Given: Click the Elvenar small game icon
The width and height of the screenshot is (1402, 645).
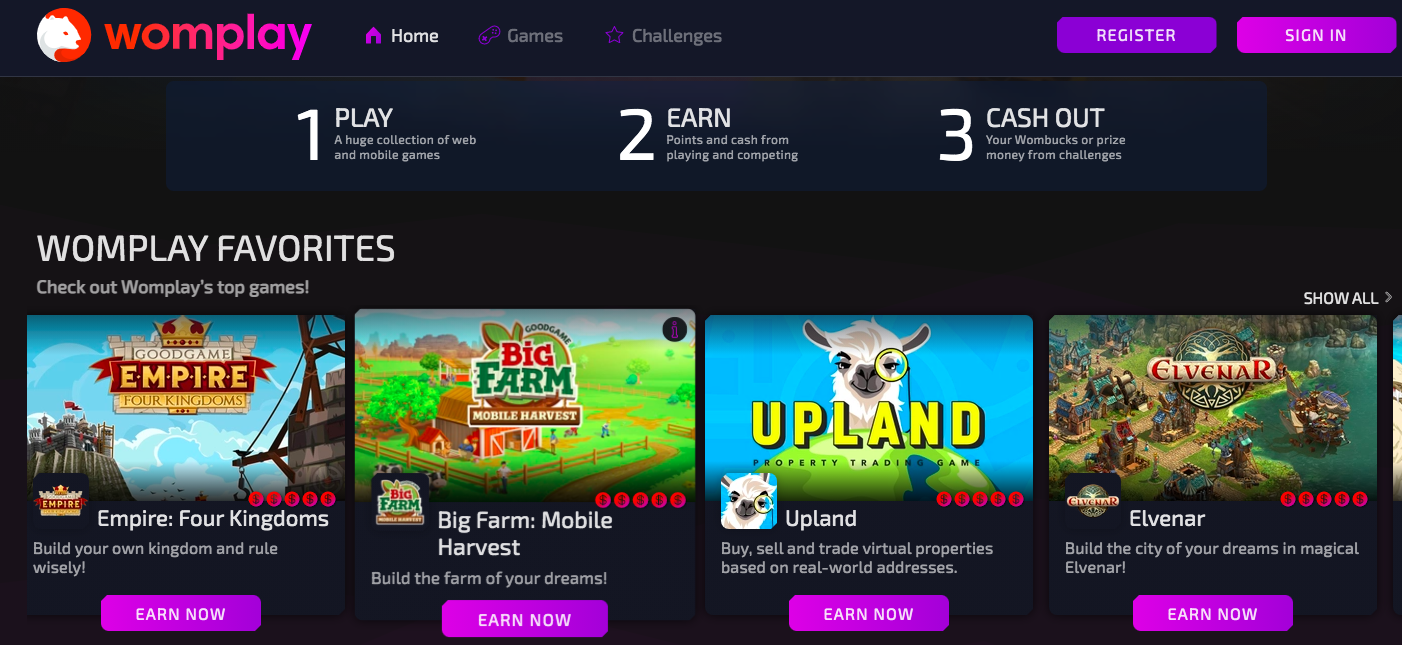Looking at the screenshot, I should pyautogui.click(x=1092, y=501).
